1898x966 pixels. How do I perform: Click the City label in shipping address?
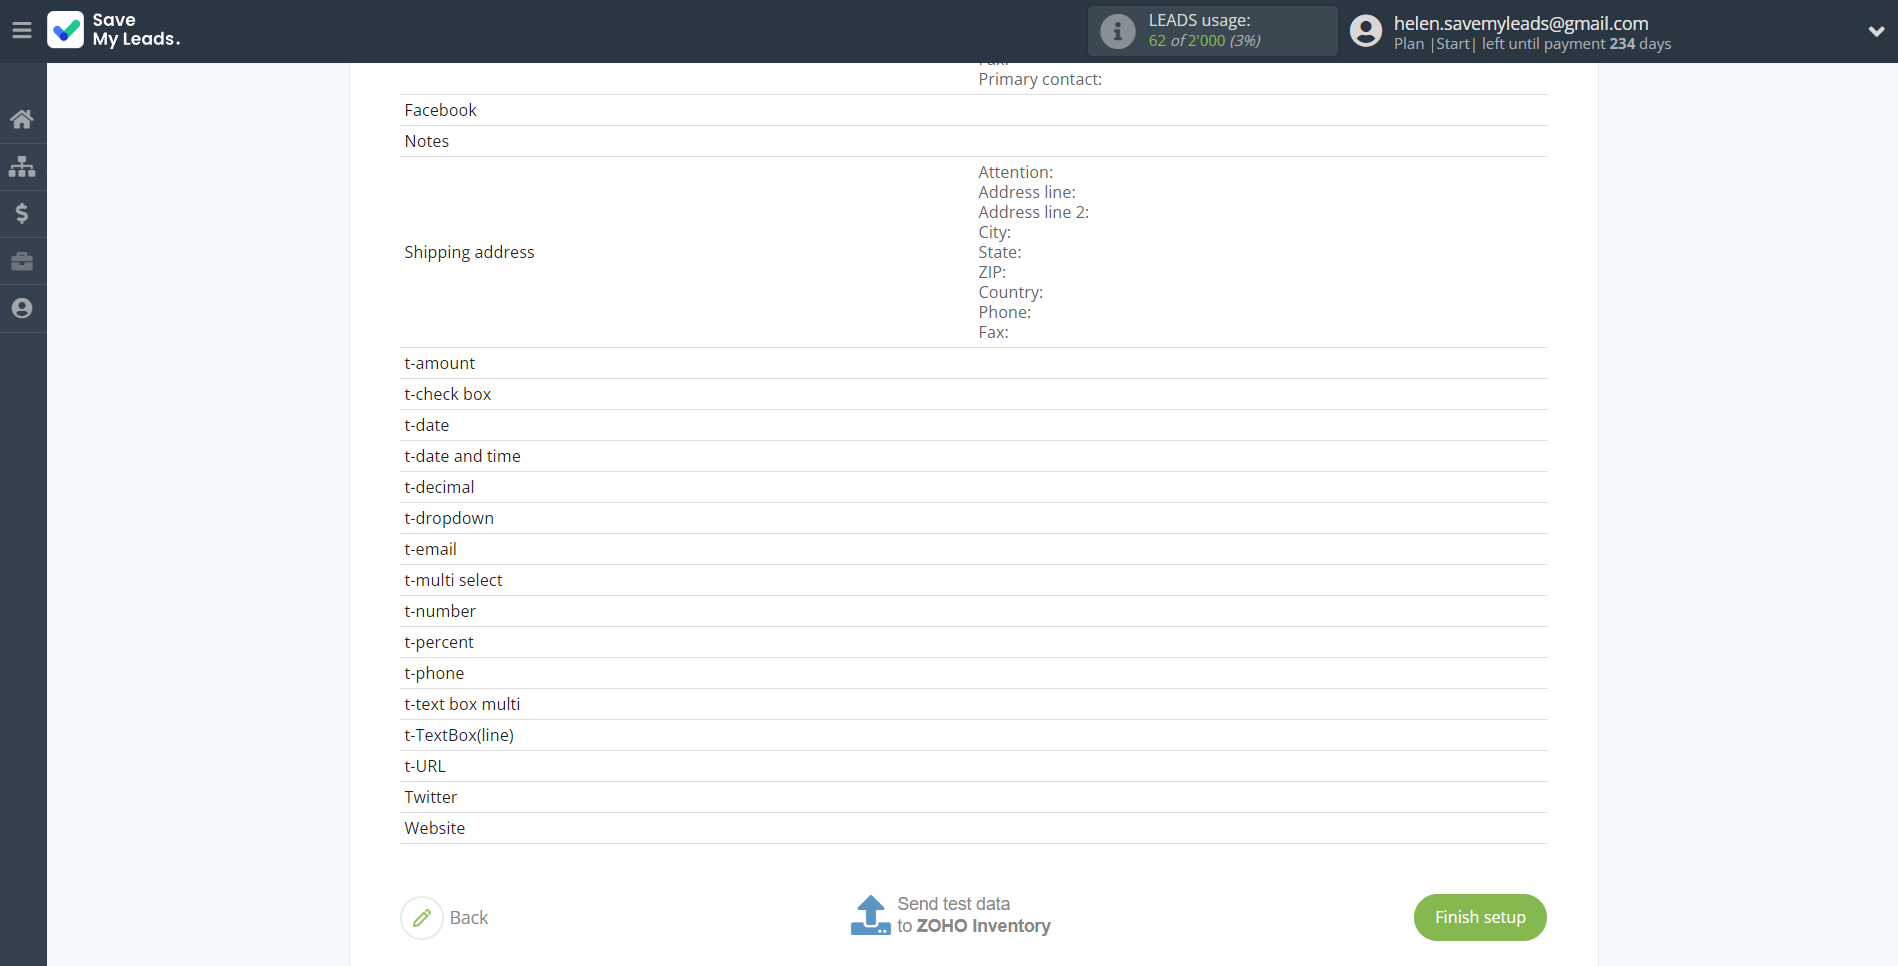coord(994,232)
